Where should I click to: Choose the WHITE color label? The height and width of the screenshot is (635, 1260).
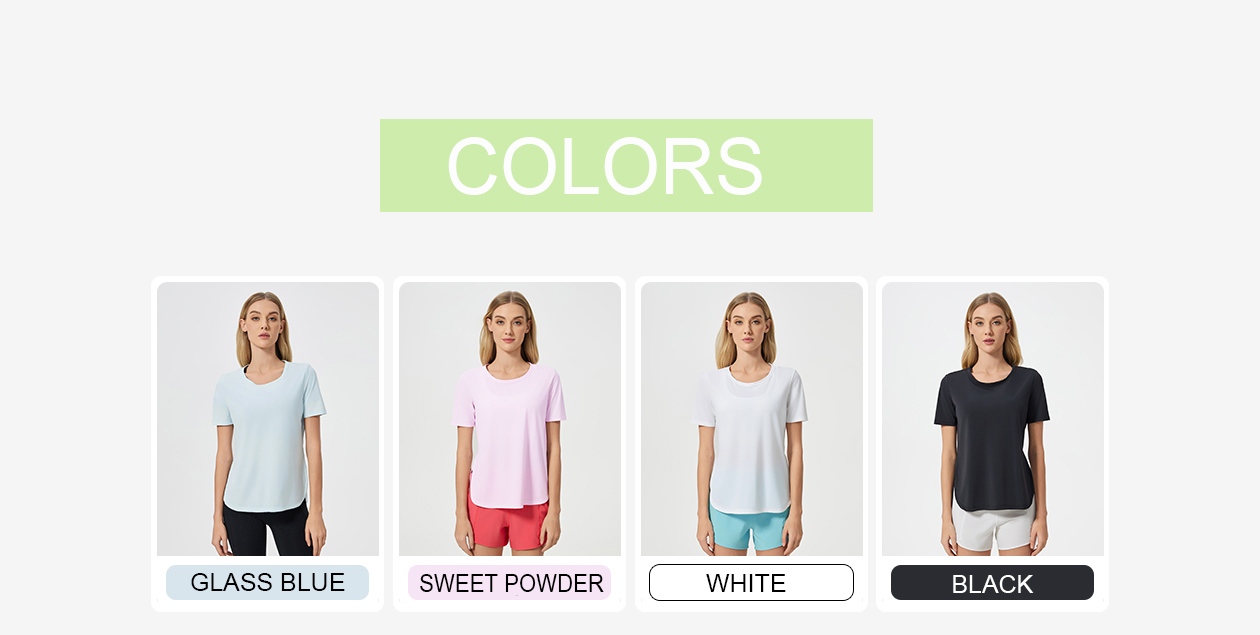[751, 582]
